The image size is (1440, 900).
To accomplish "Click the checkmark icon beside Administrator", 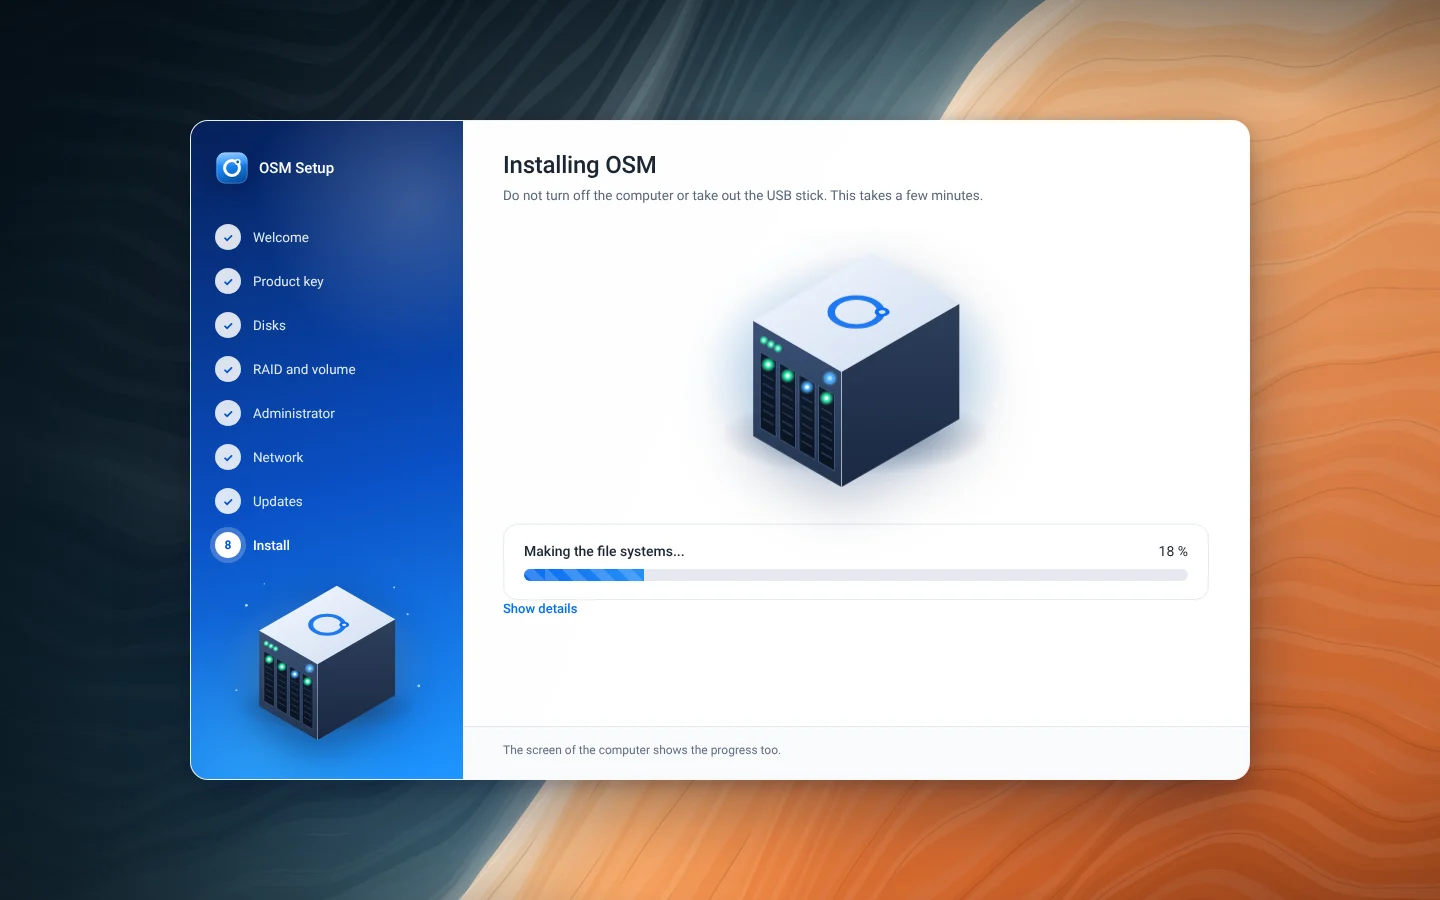I will tap(228, 413).
